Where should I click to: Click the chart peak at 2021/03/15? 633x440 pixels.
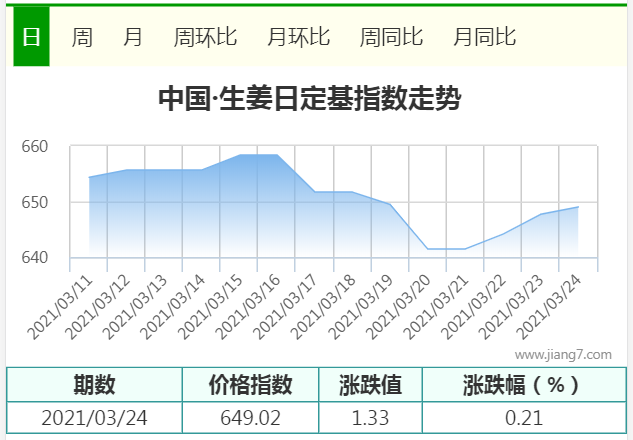[x=239, y=155]
